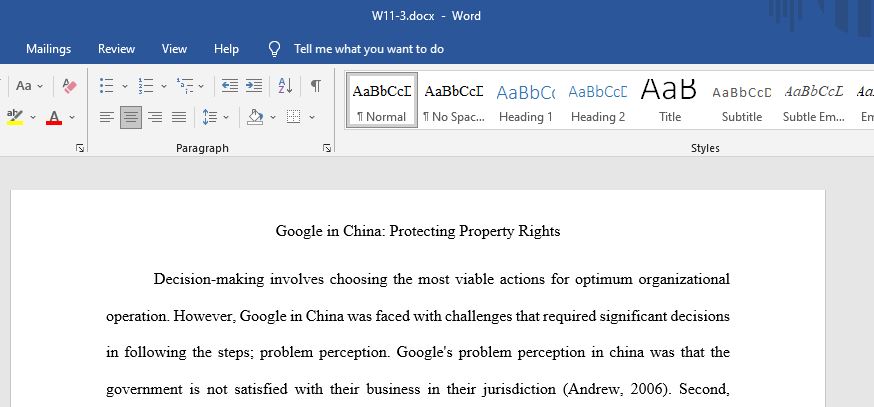The image size is (874, 407).
Task: Expand the text highlight color dropdown arrow
Action: 33,117
